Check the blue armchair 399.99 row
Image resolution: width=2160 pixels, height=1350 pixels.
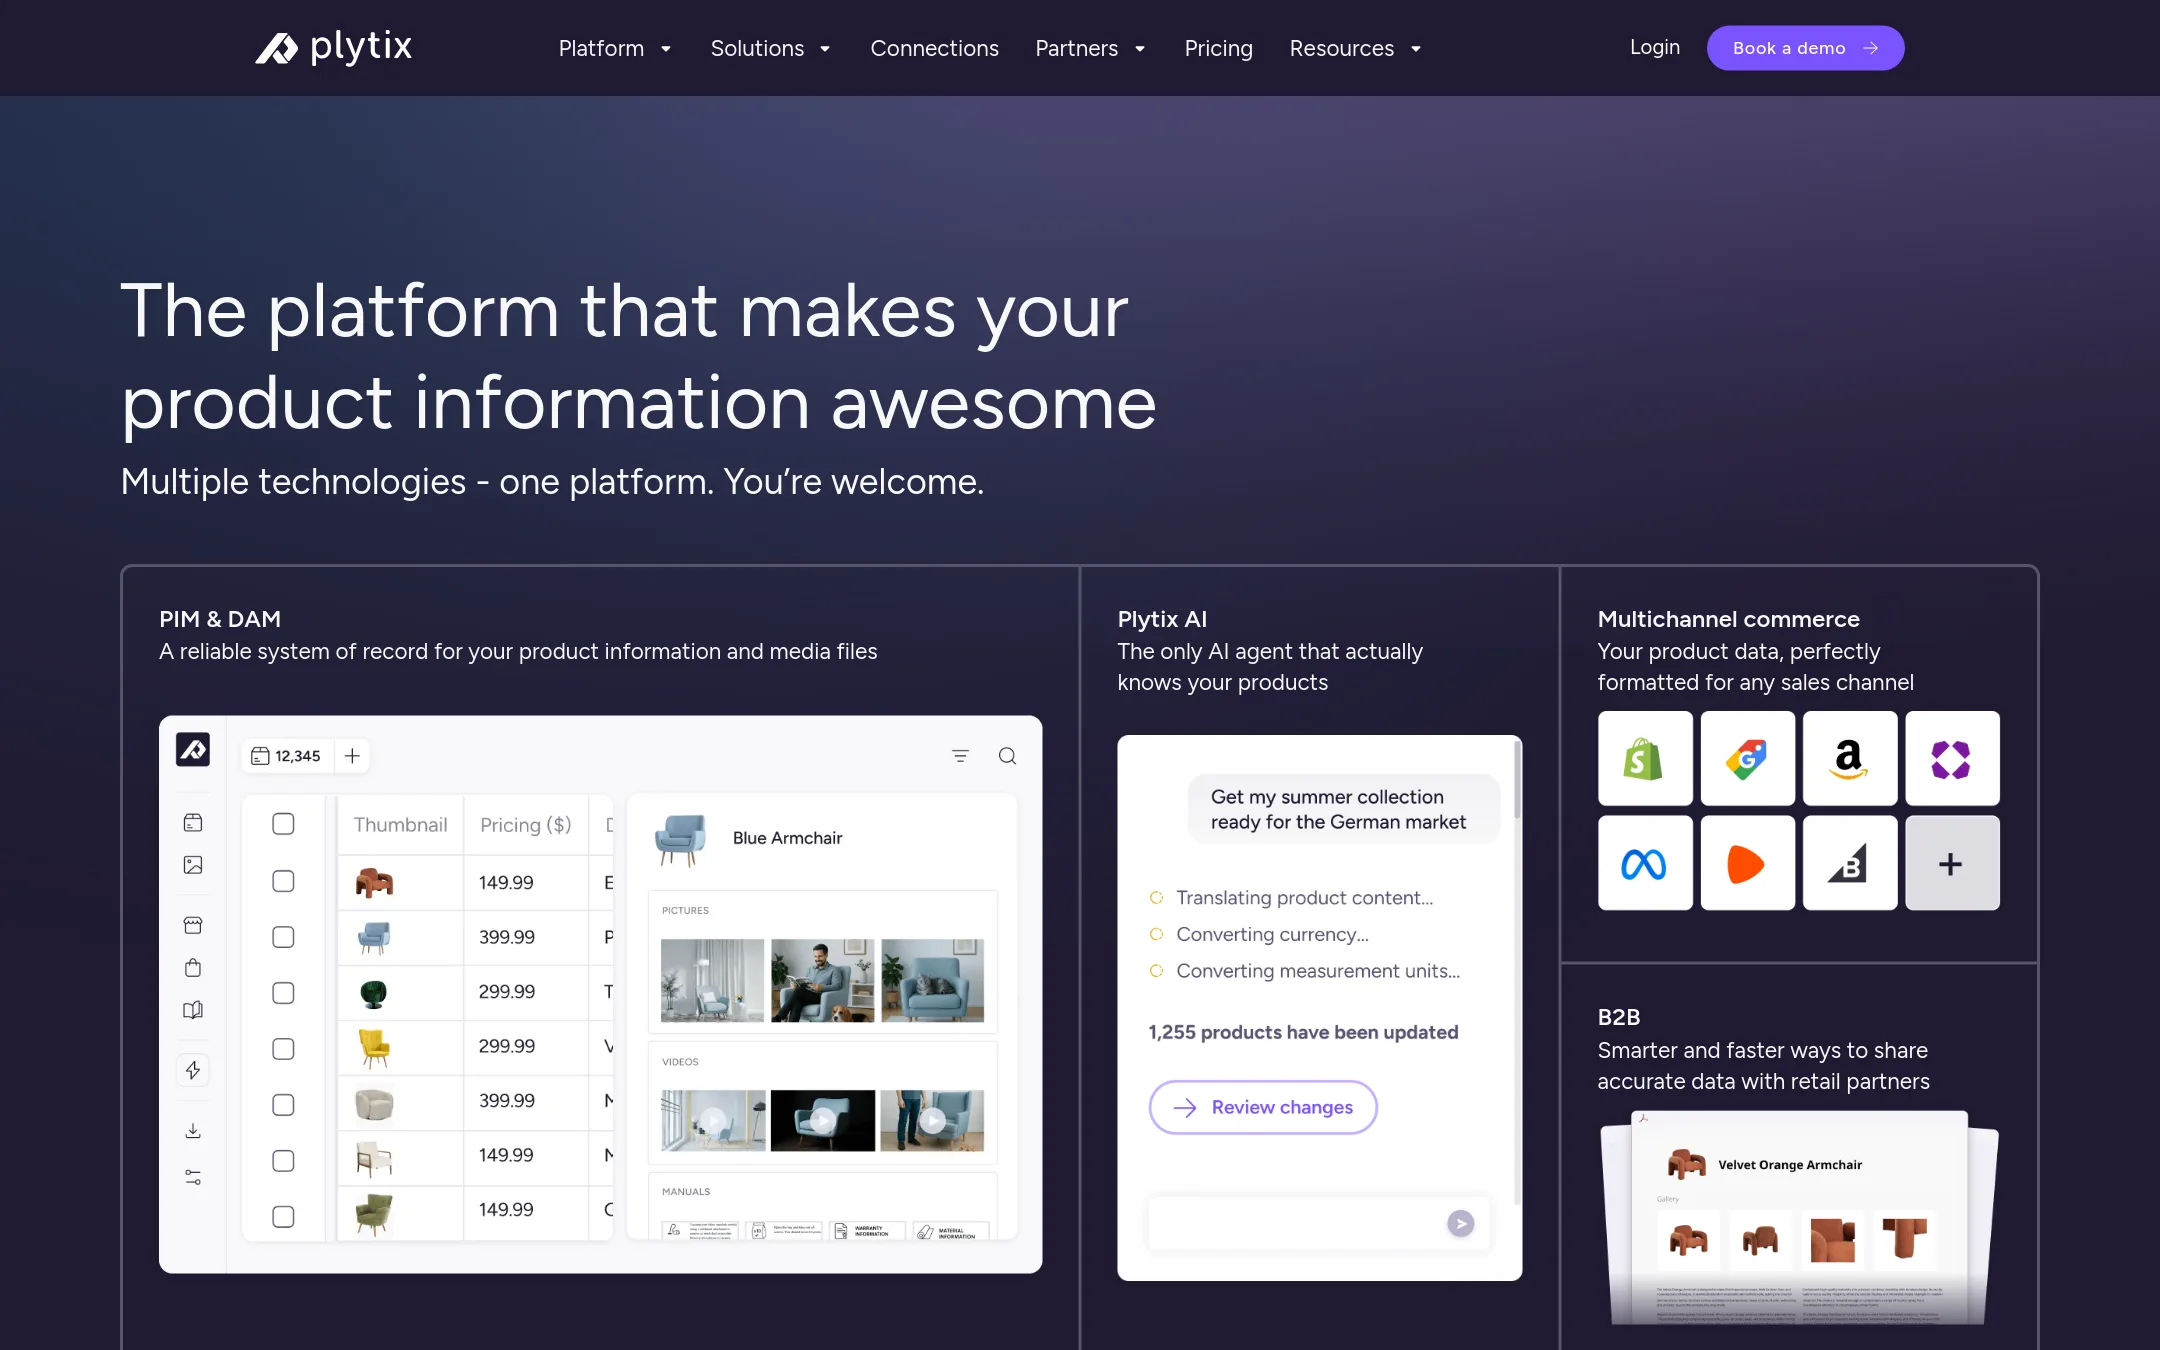(x=283, y=937)
